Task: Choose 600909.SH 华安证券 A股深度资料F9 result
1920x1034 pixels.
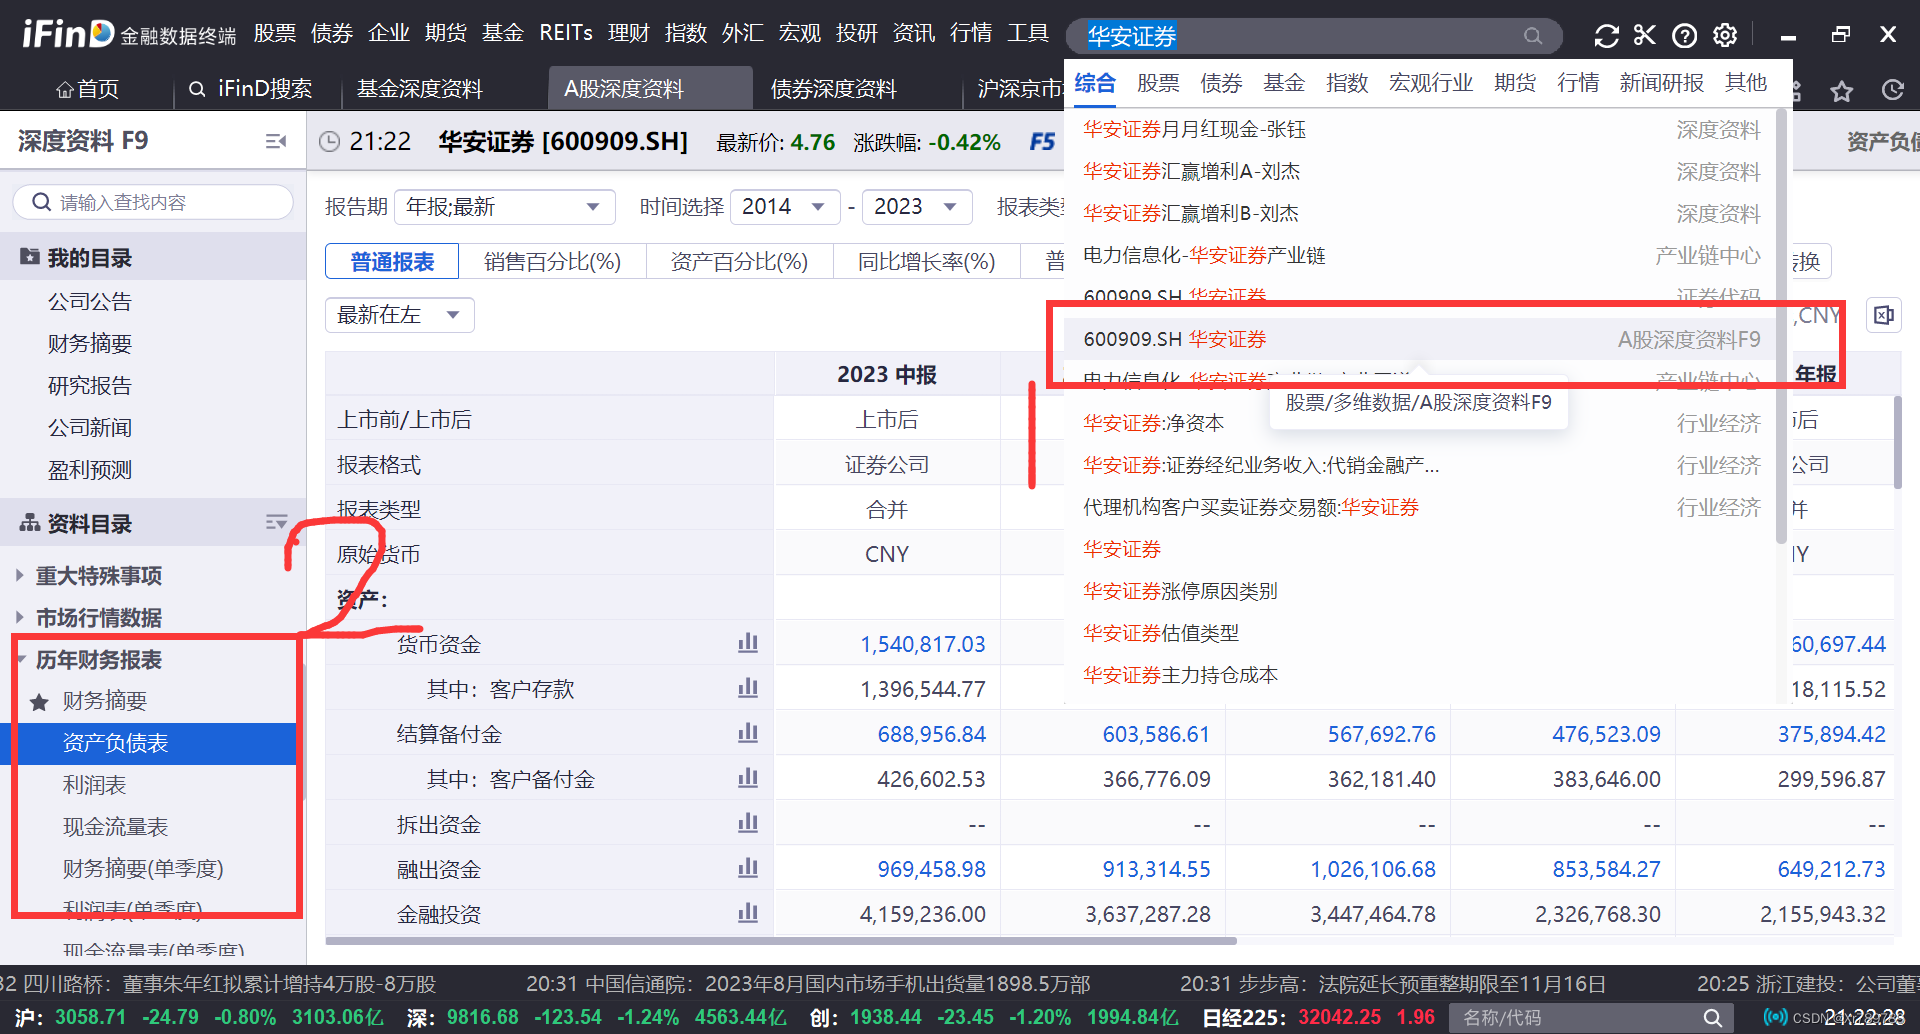Action: (x=1420, y=339)
